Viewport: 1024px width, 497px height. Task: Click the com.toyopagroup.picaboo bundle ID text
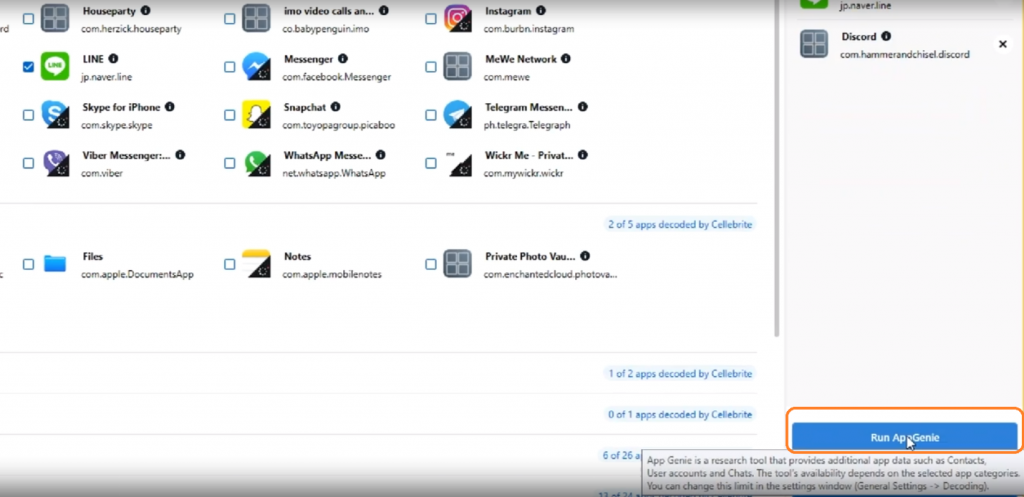click(338, 125)
